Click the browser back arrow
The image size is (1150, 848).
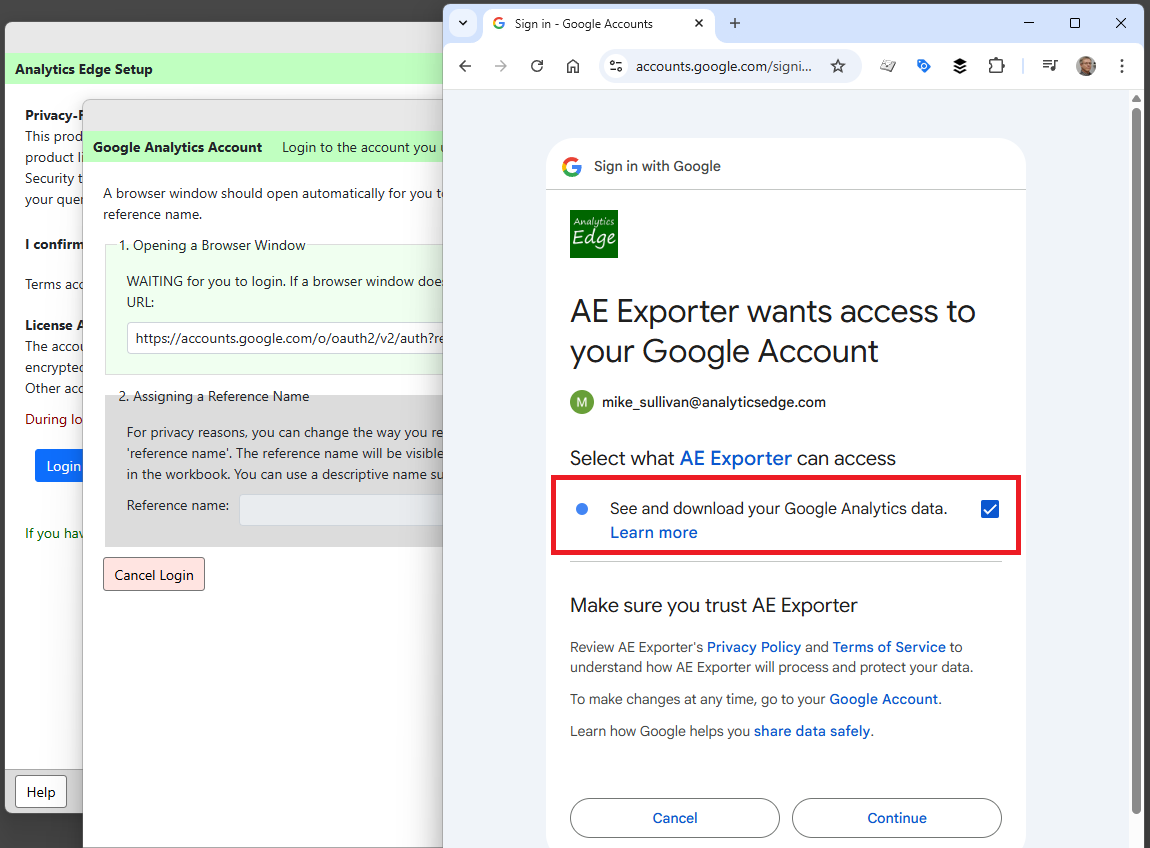click(465, 66)
